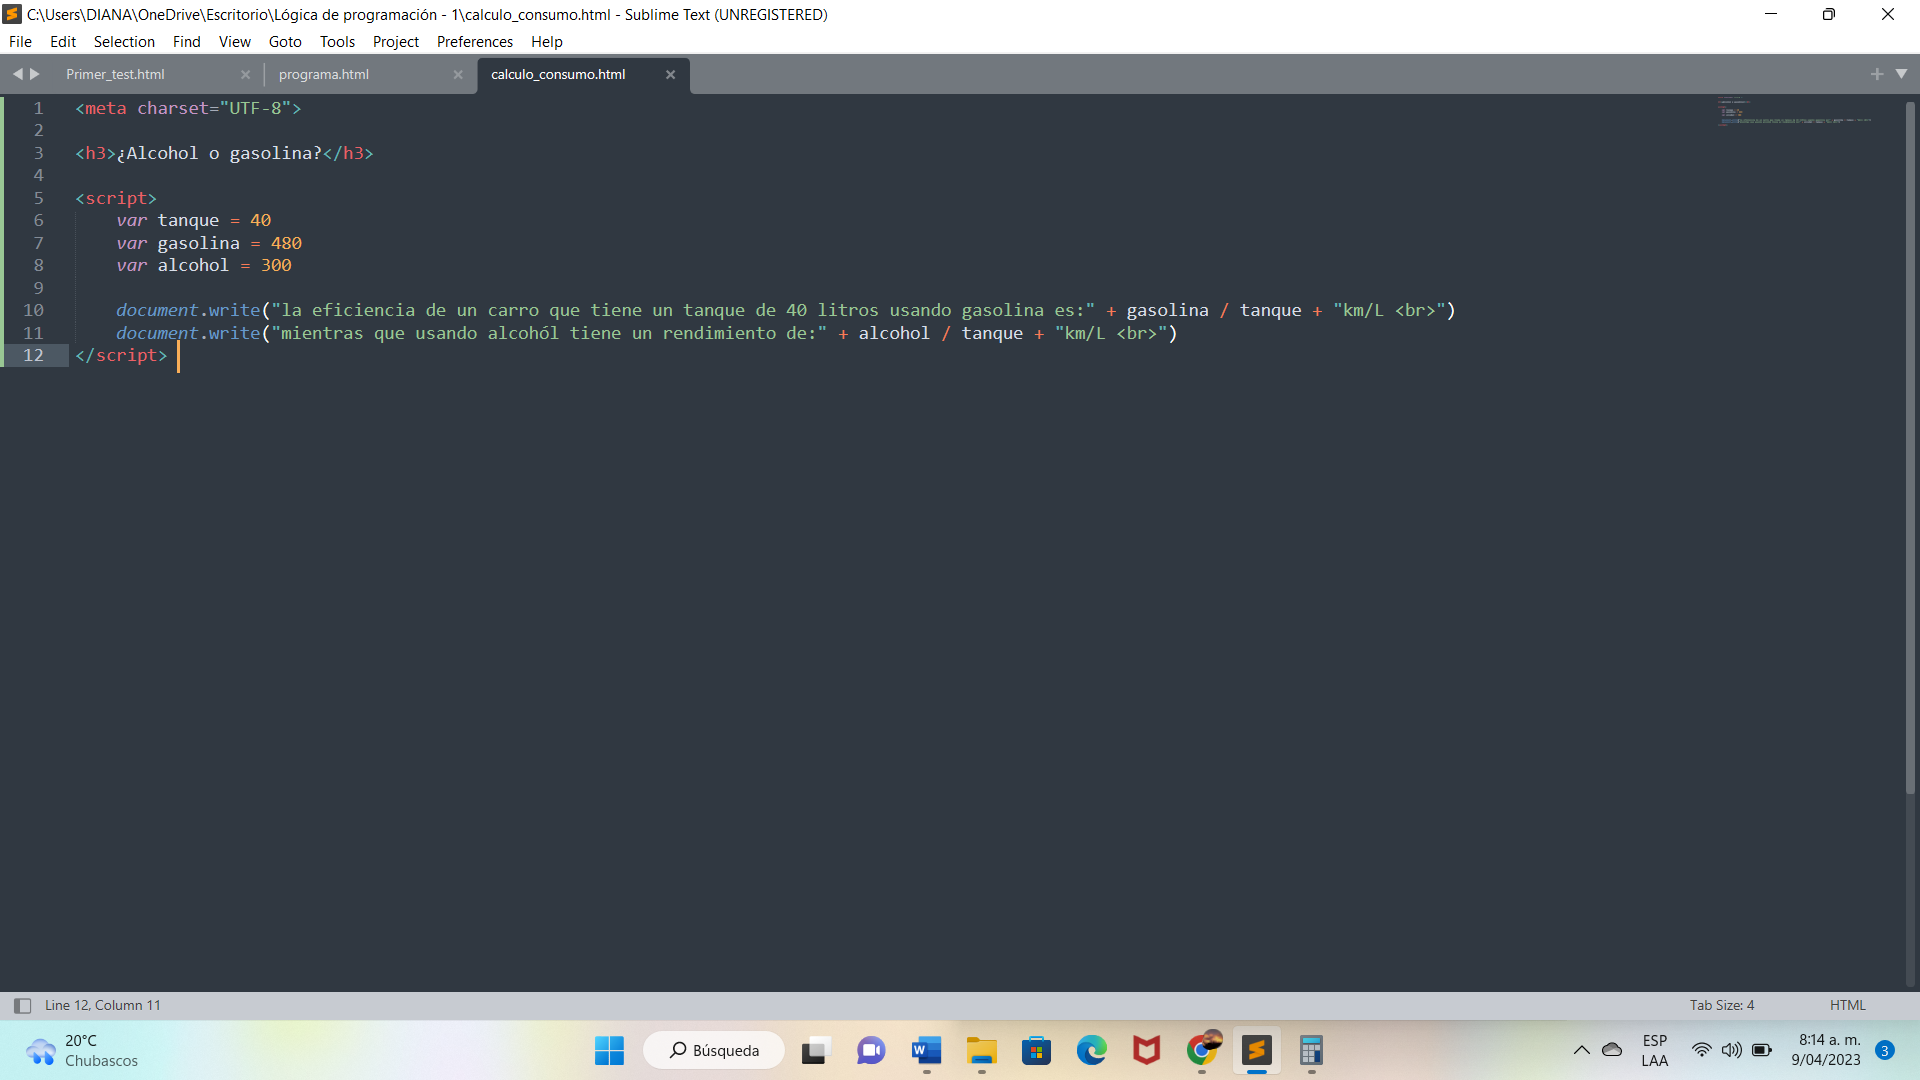Click Sublime Text taskbar icon
Viewport: 1920px width, 1080px height.
point(1256,1050)
